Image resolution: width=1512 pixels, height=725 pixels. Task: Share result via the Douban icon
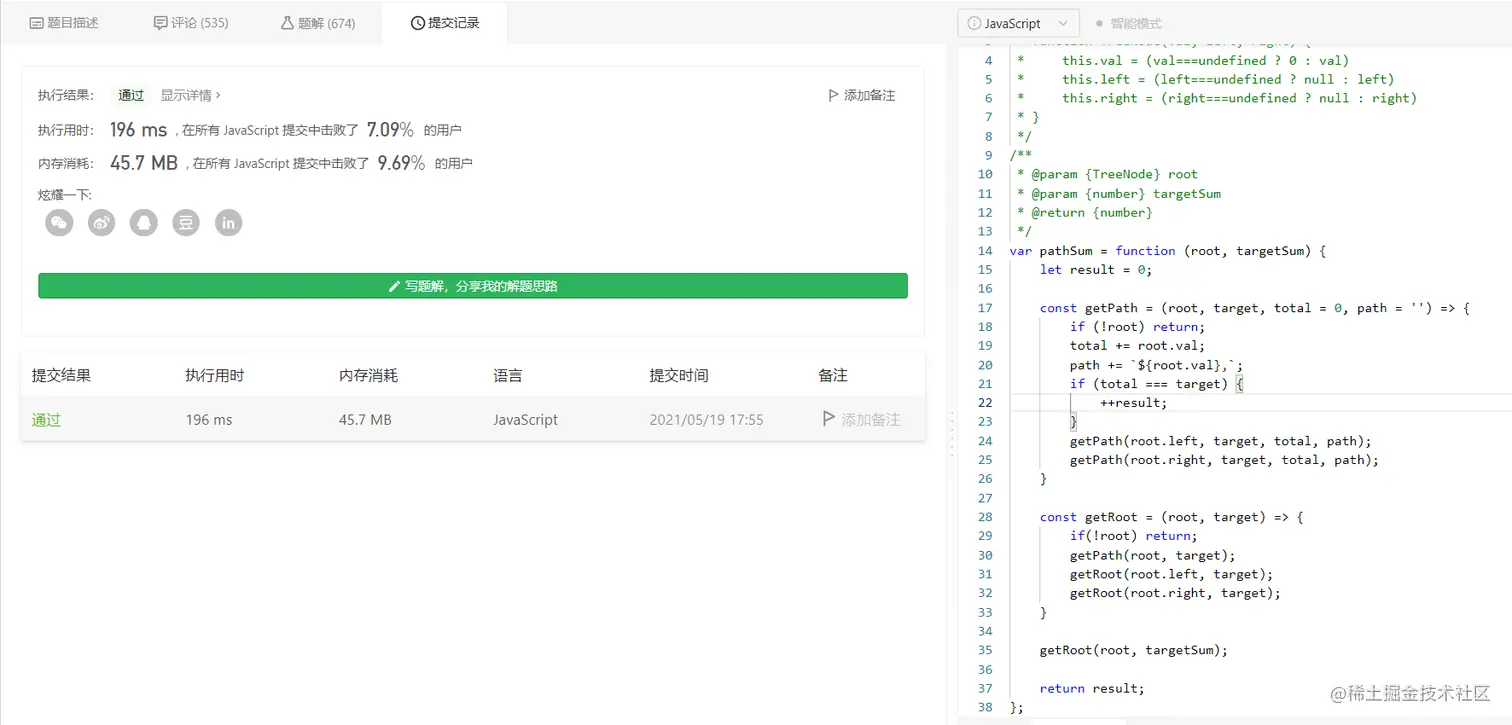pos(187,223)
